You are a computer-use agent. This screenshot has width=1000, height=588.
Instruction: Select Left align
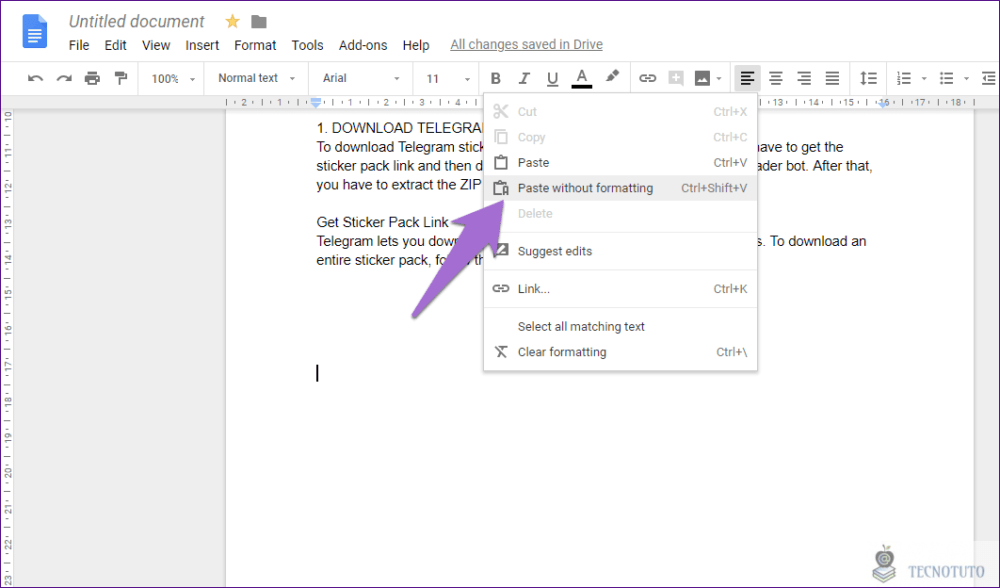click(747, 78)
